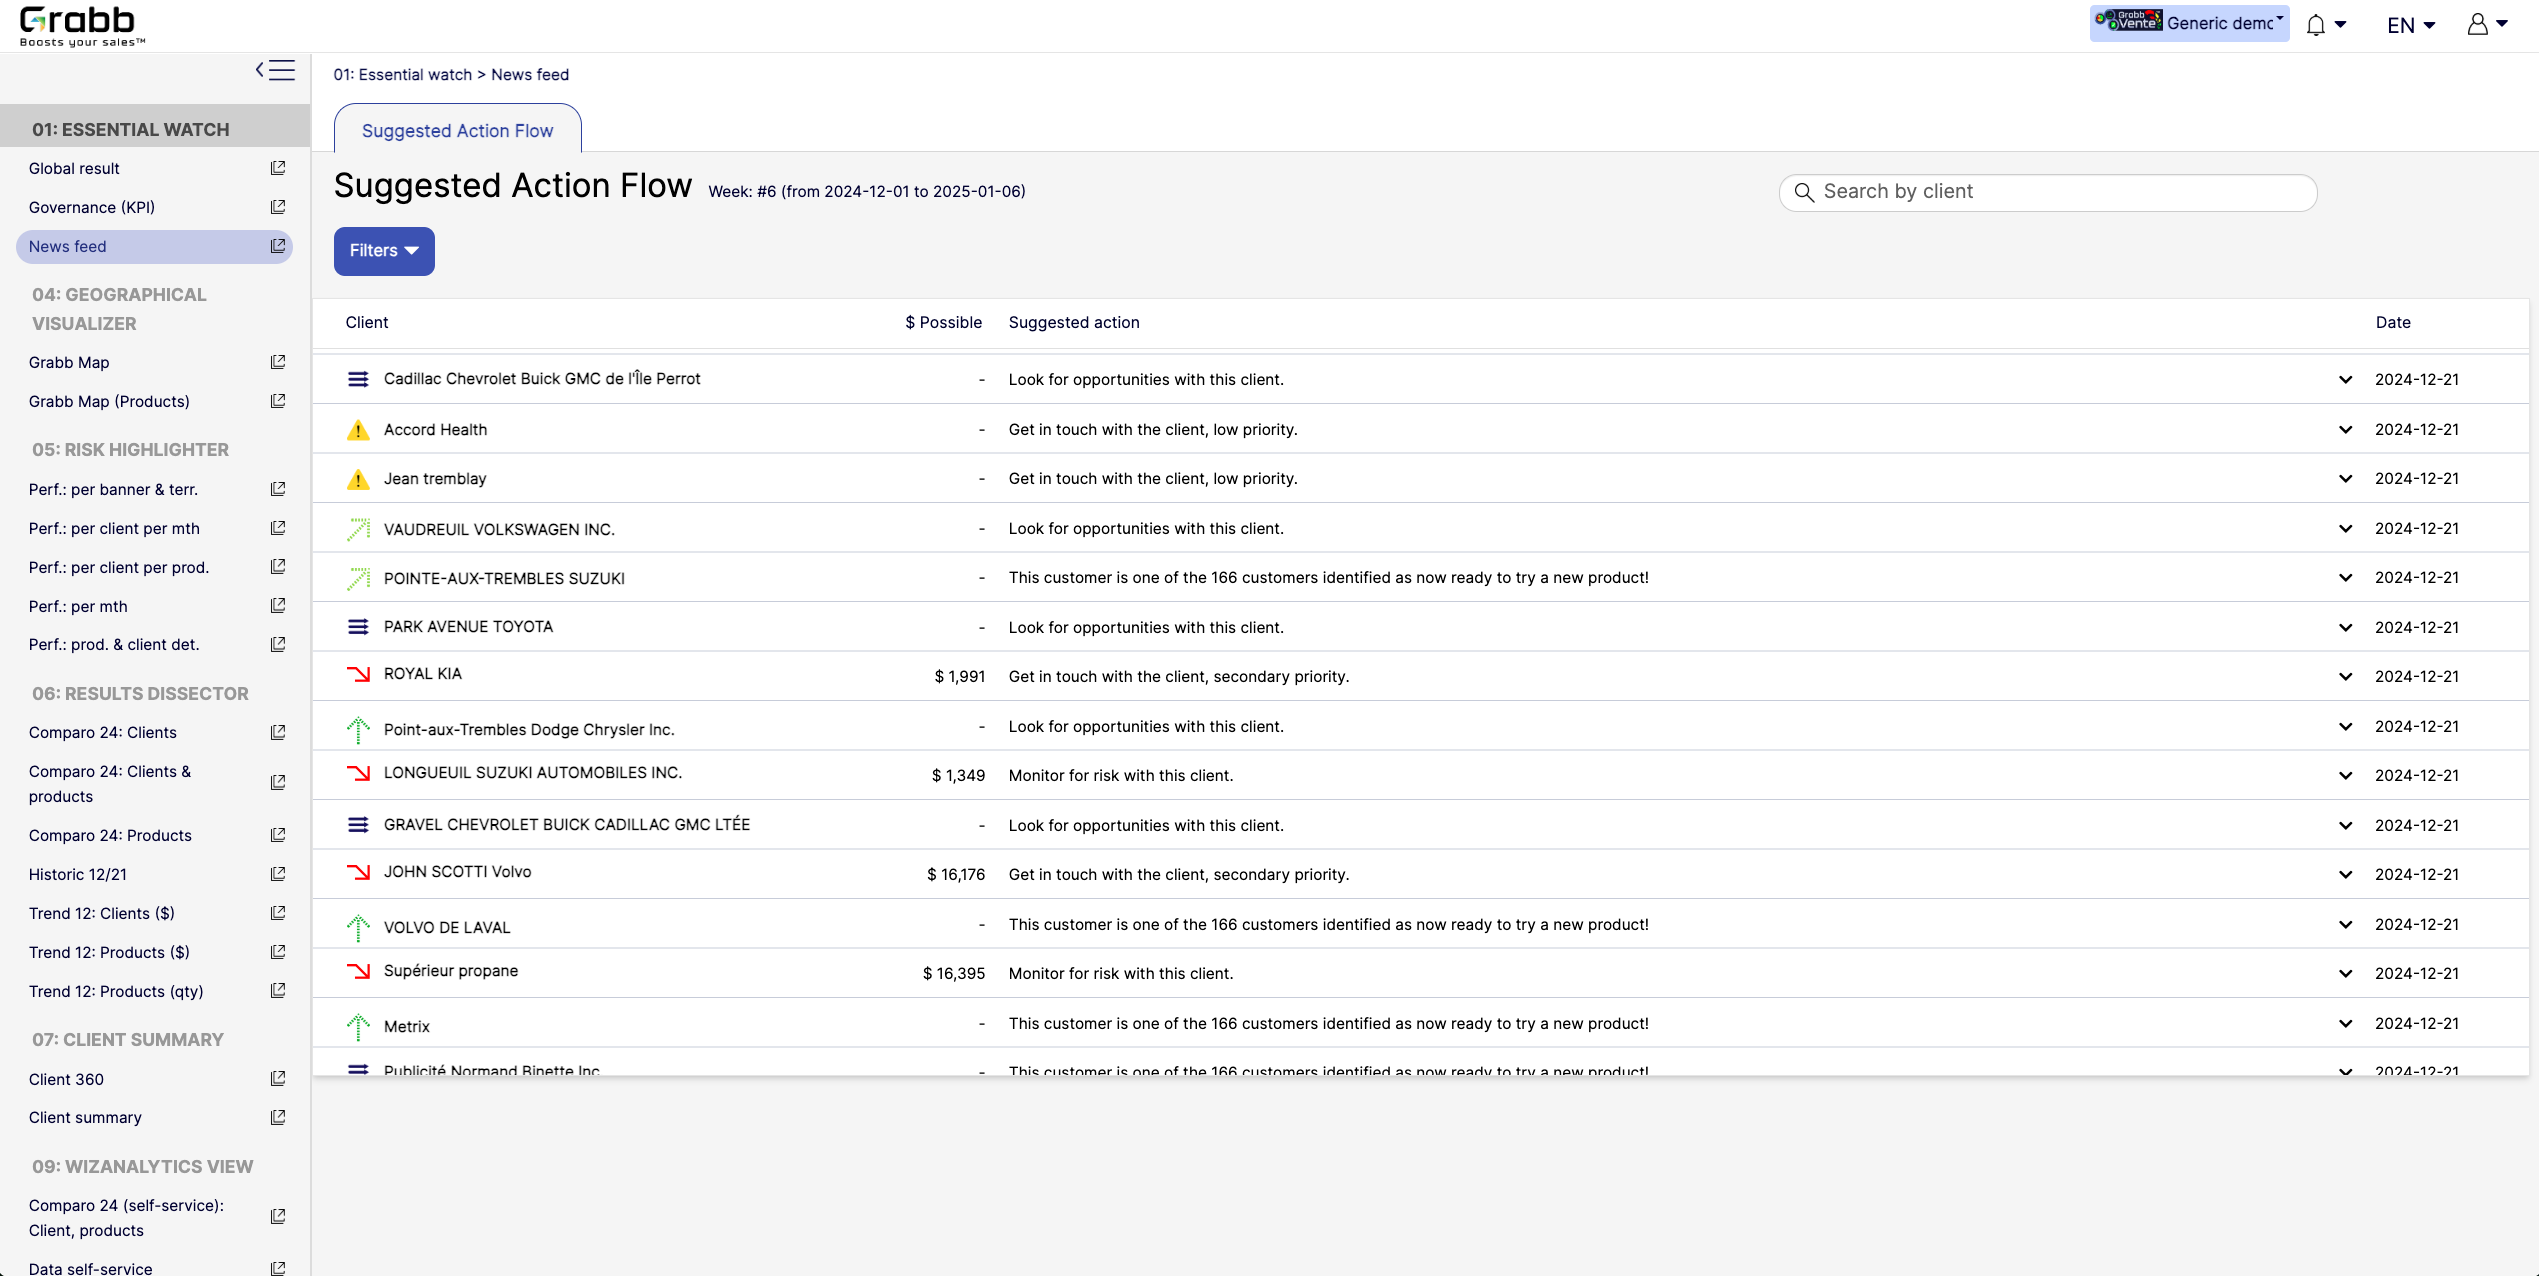Click warning icon beside Accord Health
The image size is (2539, 1276).
tap(358, 430)
